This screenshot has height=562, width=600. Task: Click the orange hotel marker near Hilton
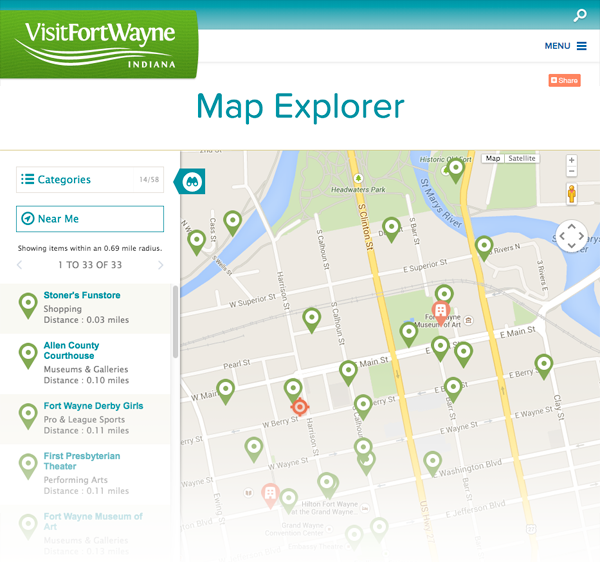pyautogui.click(x=270, y=496)
